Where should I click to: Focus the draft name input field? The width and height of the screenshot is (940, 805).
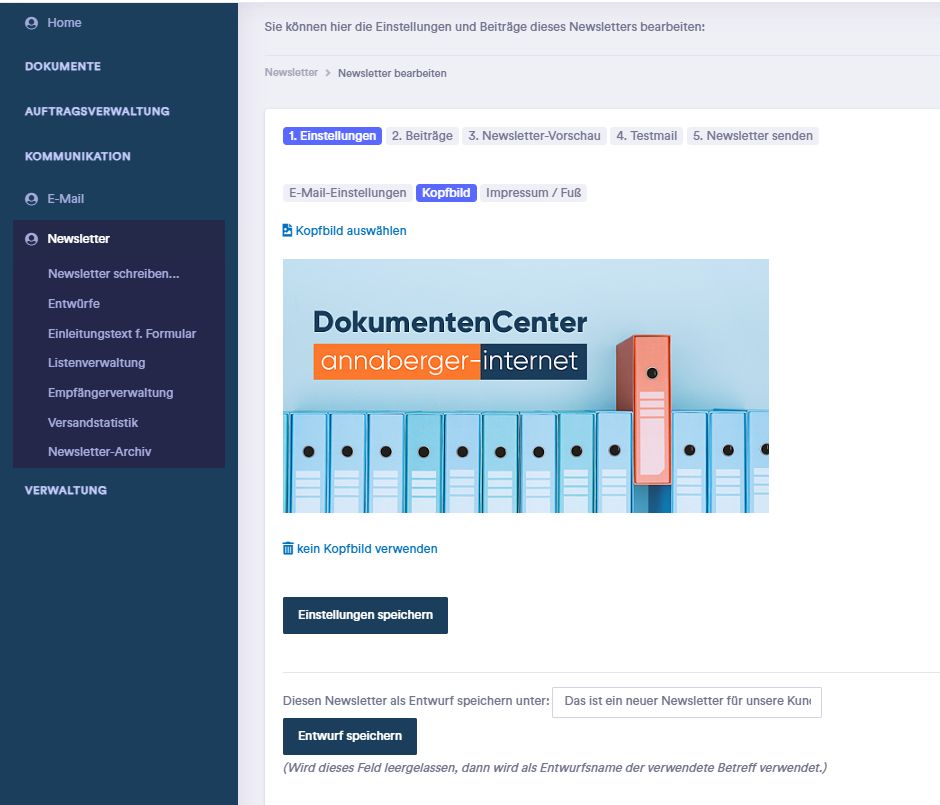point(686,703)
